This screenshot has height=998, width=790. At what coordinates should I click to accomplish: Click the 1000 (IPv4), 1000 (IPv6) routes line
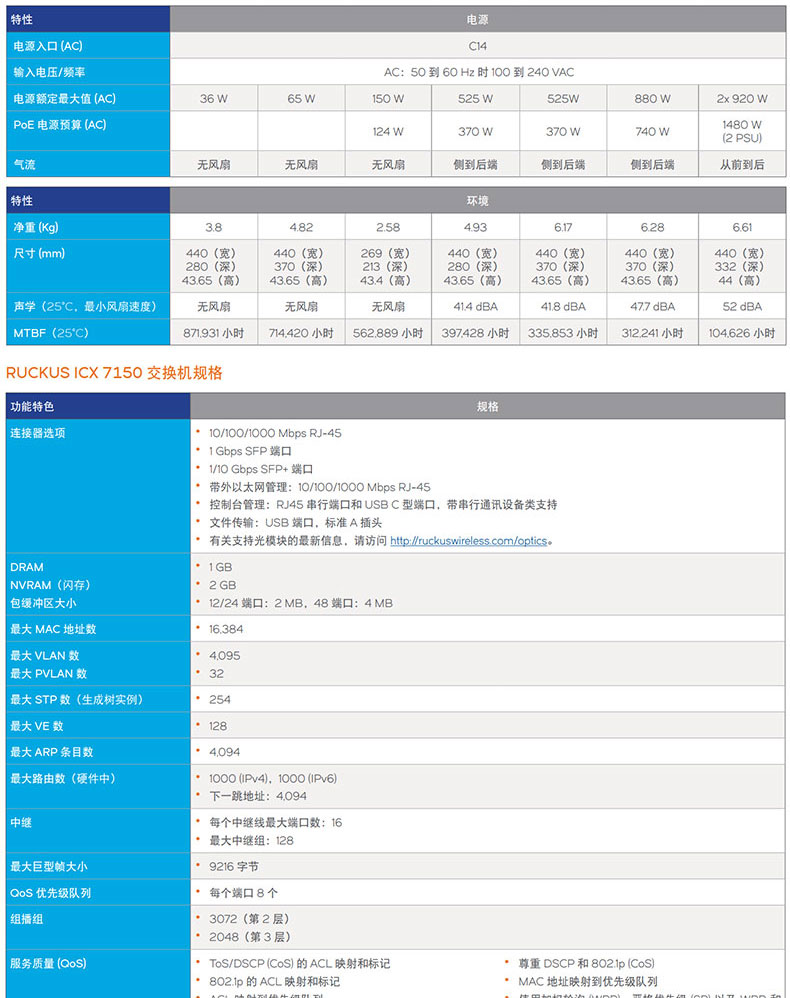[x=273, y=778]
